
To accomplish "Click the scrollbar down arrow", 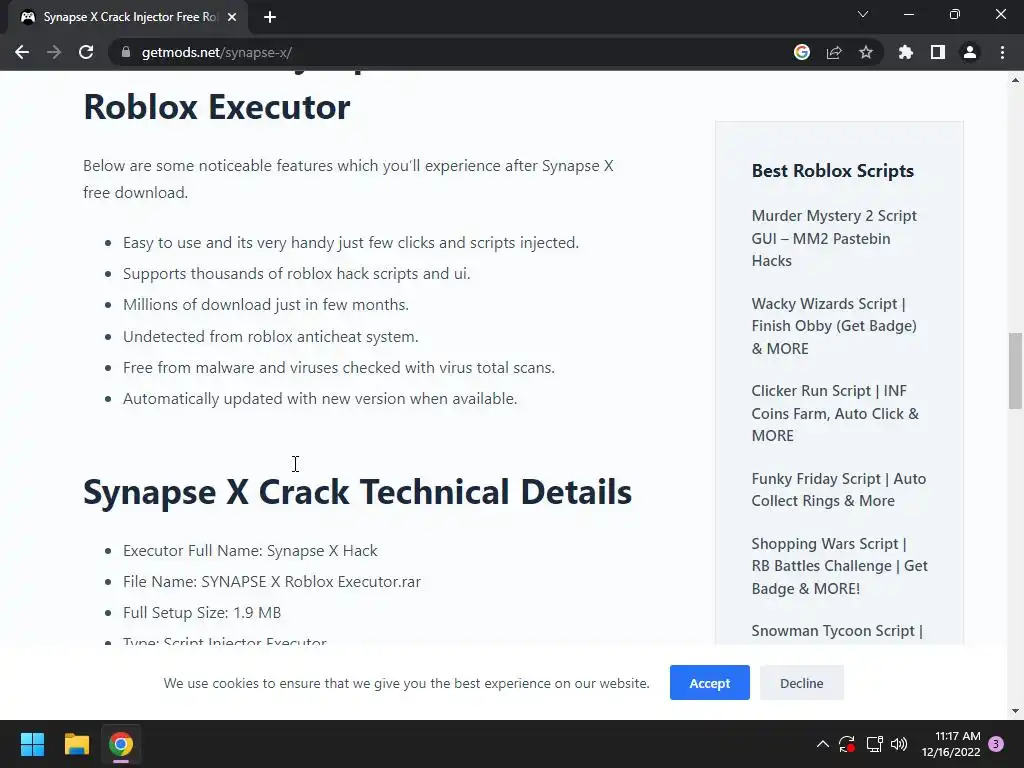I will [1015, 711].
